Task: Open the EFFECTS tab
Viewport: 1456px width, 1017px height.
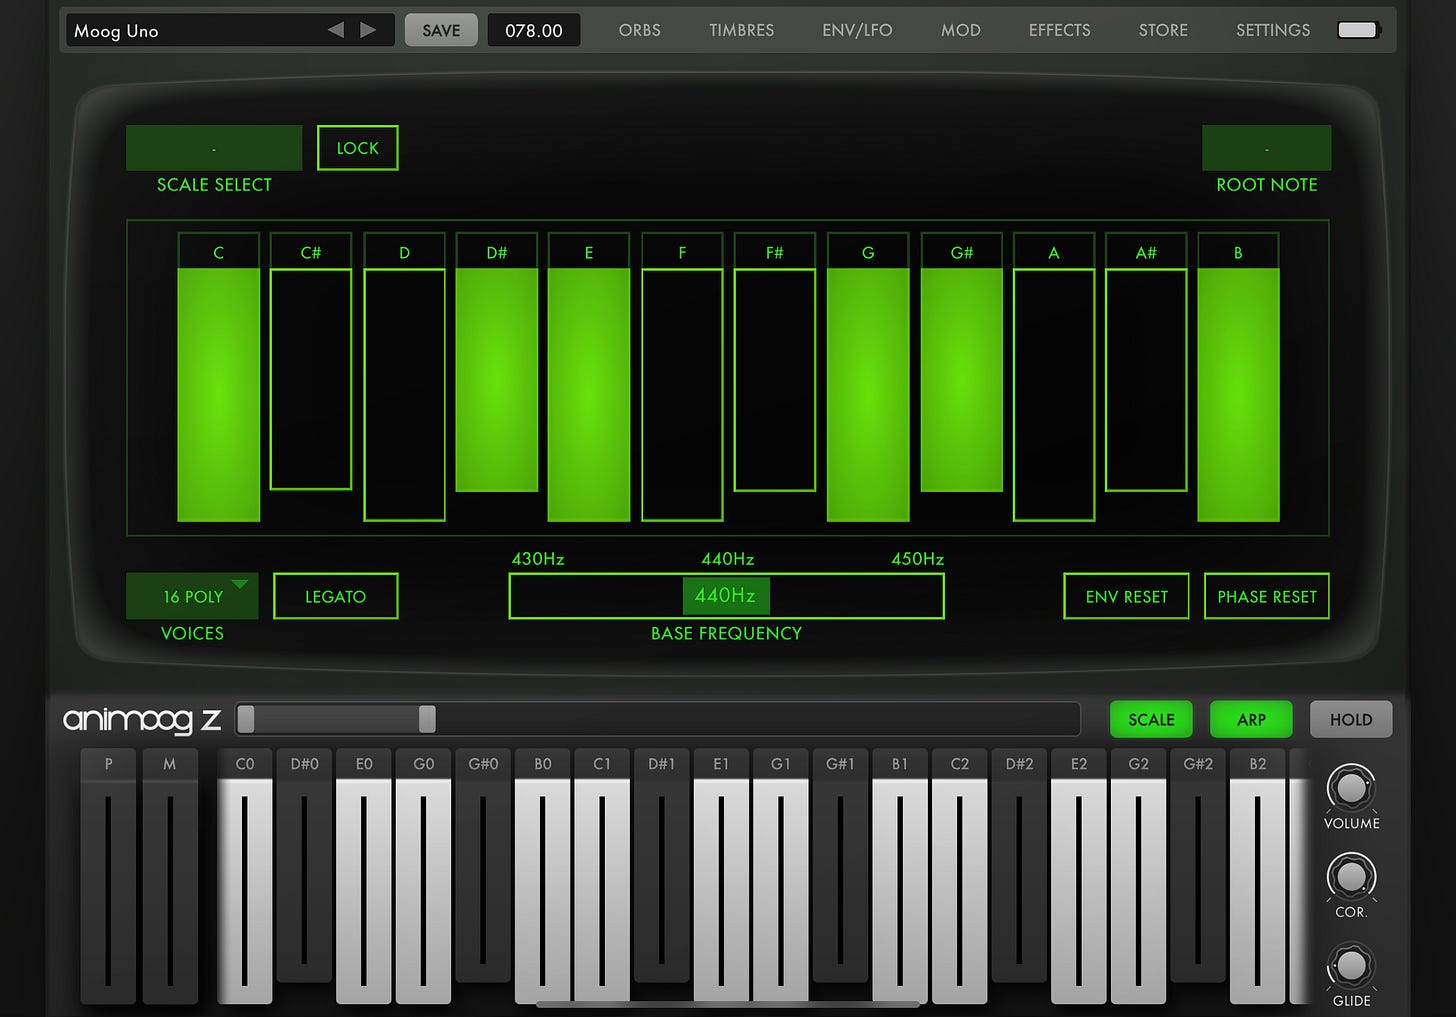Action: [x=1060, y=30]
